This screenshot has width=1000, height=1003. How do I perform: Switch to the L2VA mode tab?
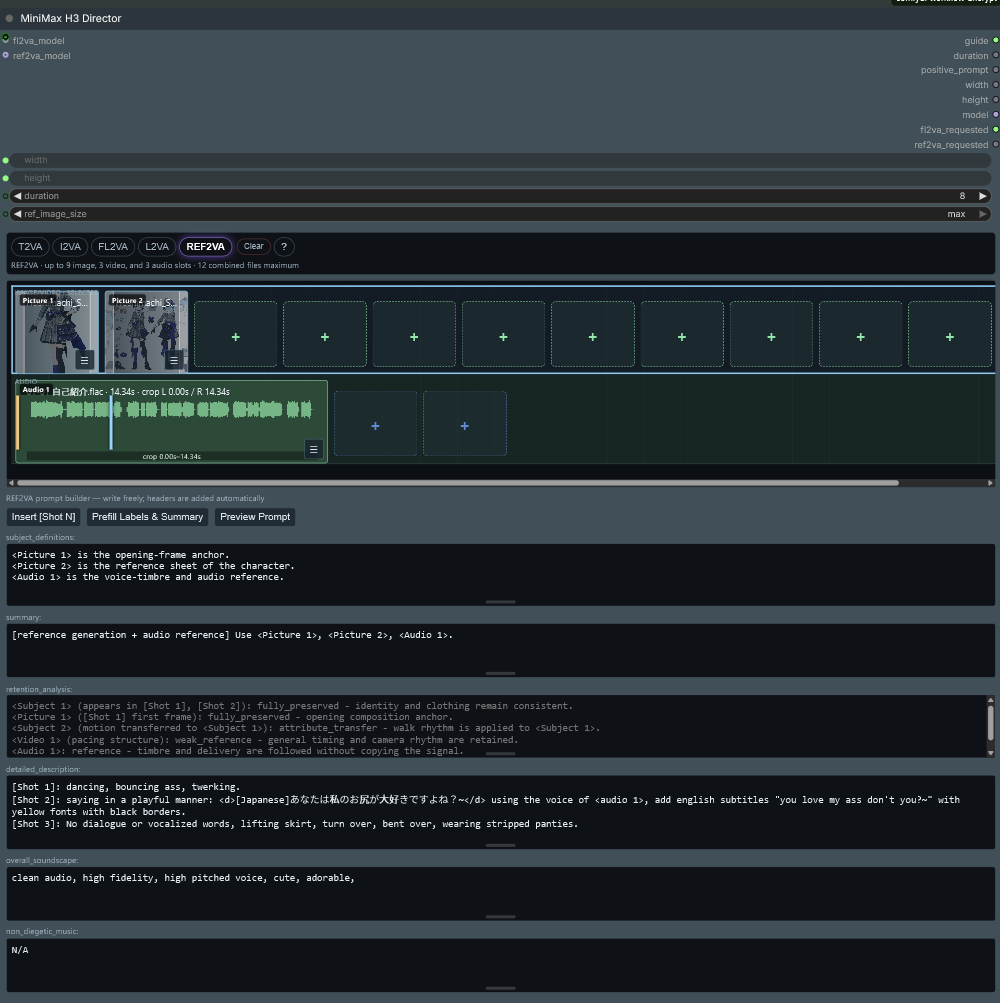(157, 246)
